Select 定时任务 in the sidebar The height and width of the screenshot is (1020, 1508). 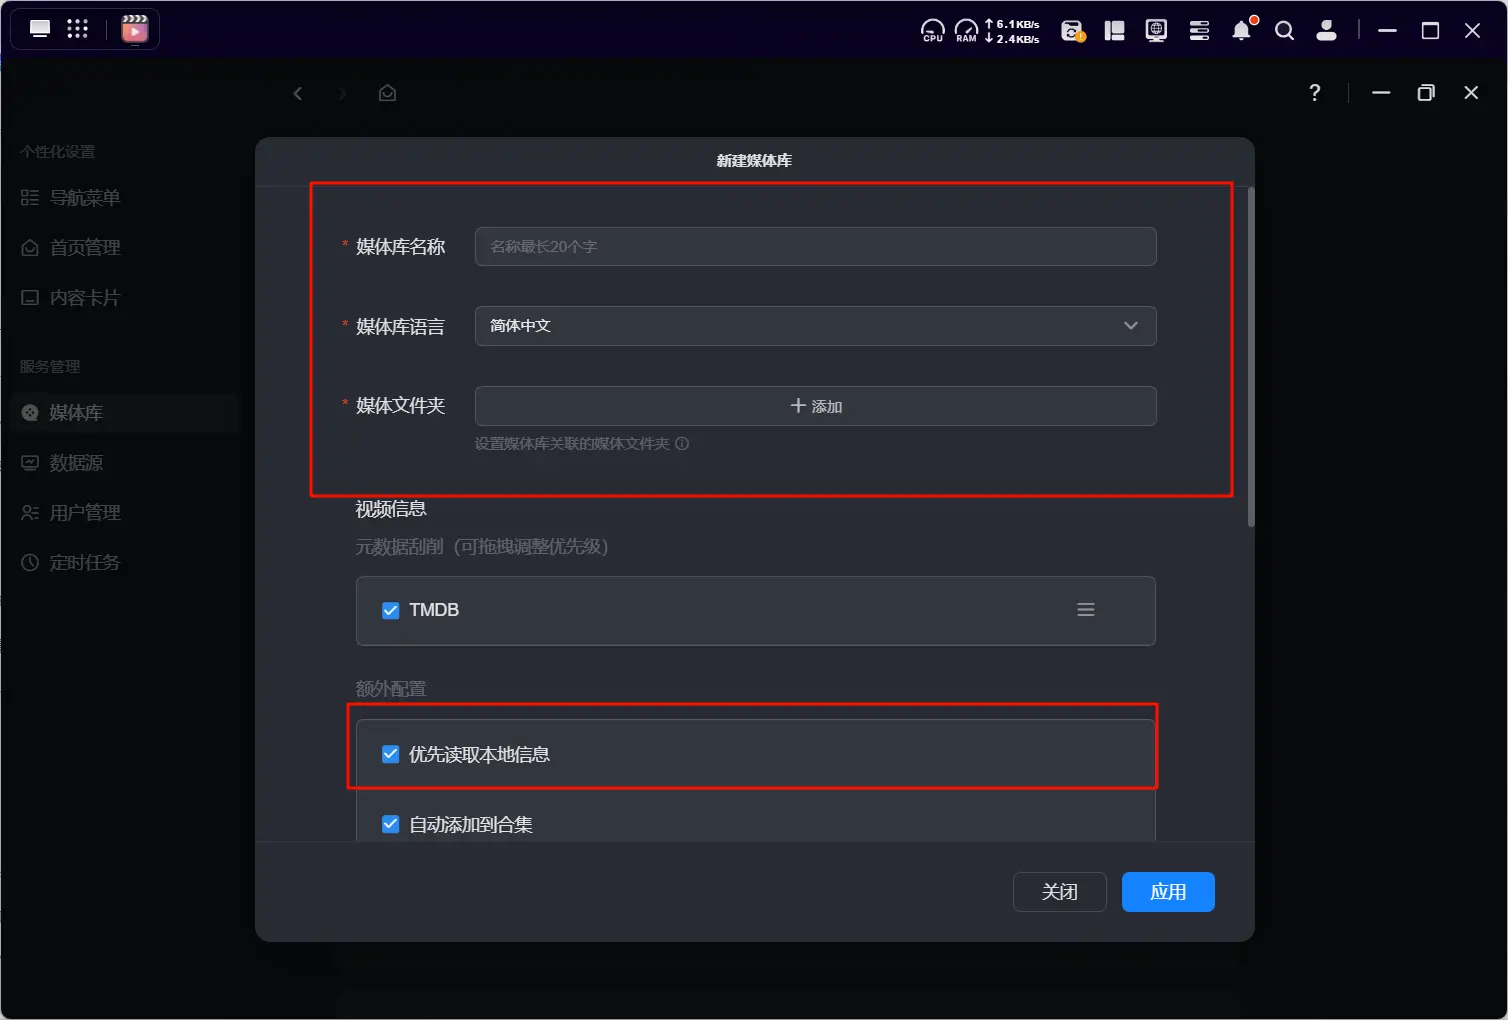click(x=85, y=563)
